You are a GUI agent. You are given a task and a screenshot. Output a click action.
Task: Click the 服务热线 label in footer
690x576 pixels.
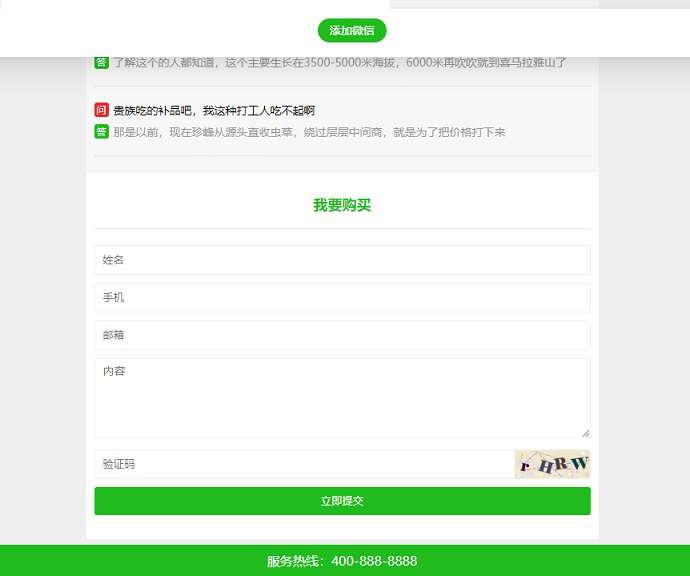295,561
